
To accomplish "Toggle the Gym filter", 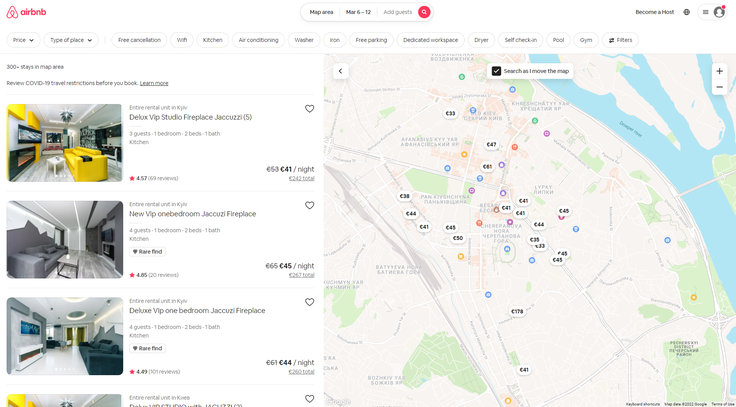I will tap(586, 40).
